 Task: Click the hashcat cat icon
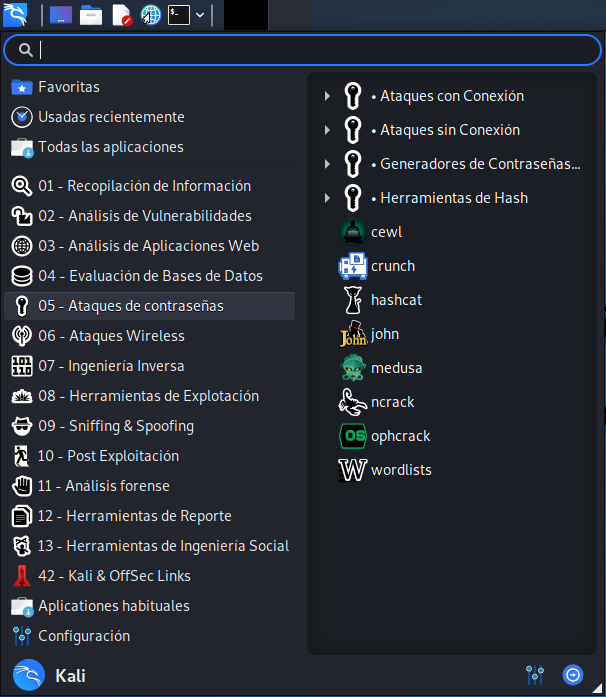point(353,300)
